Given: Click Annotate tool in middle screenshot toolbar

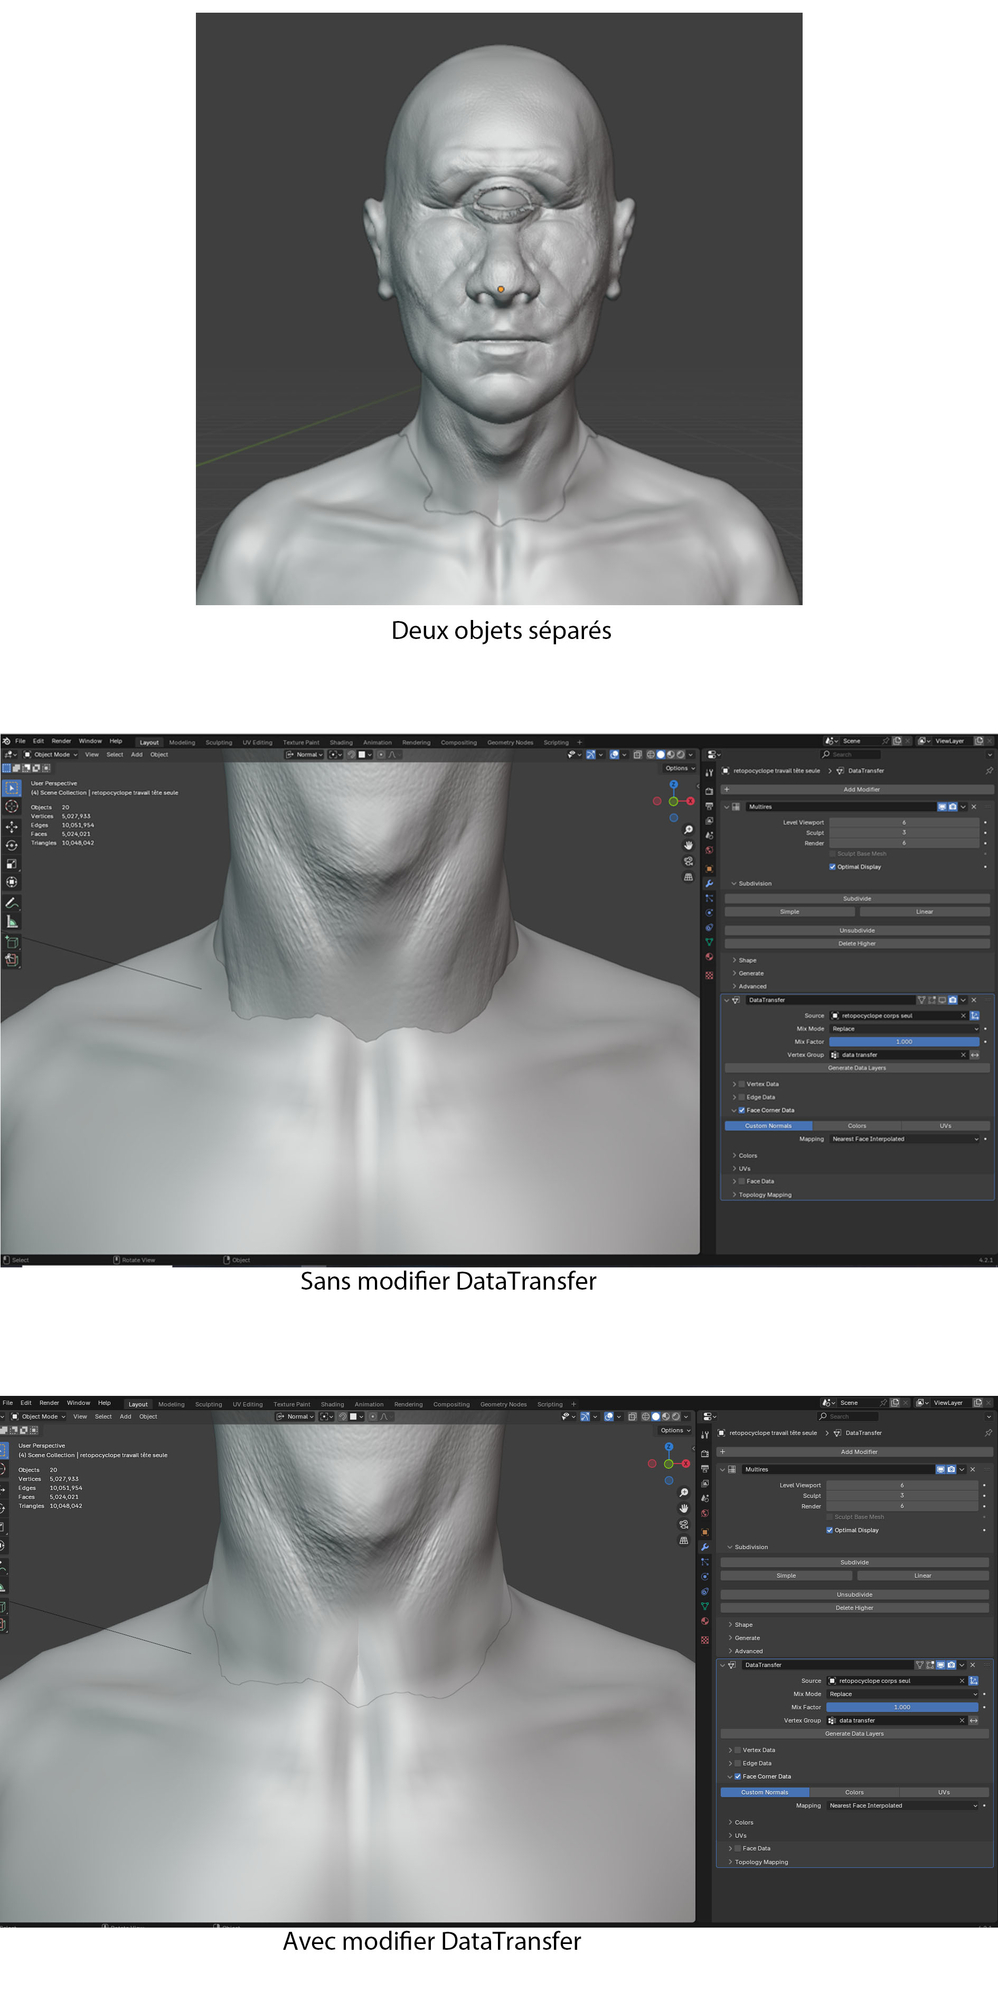Looking at the screenshot, I should [12, 903].
